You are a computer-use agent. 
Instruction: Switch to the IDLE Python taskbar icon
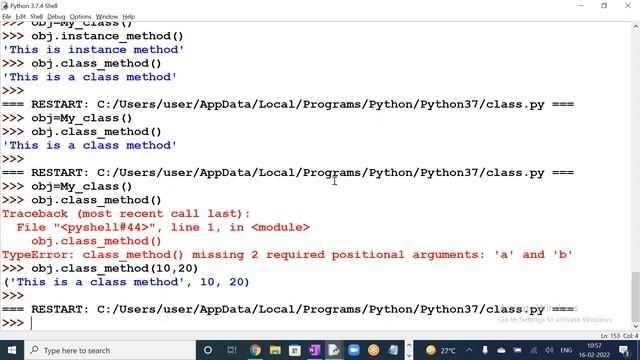click(334, 350)
